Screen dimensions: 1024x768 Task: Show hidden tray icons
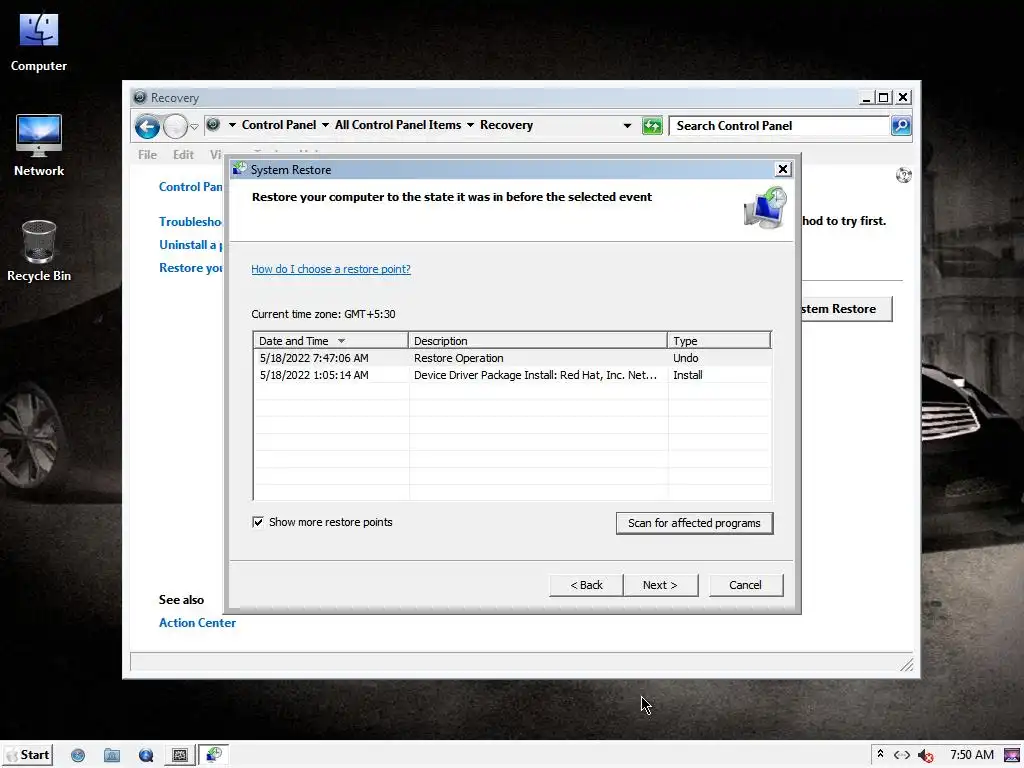pos(880,754)
